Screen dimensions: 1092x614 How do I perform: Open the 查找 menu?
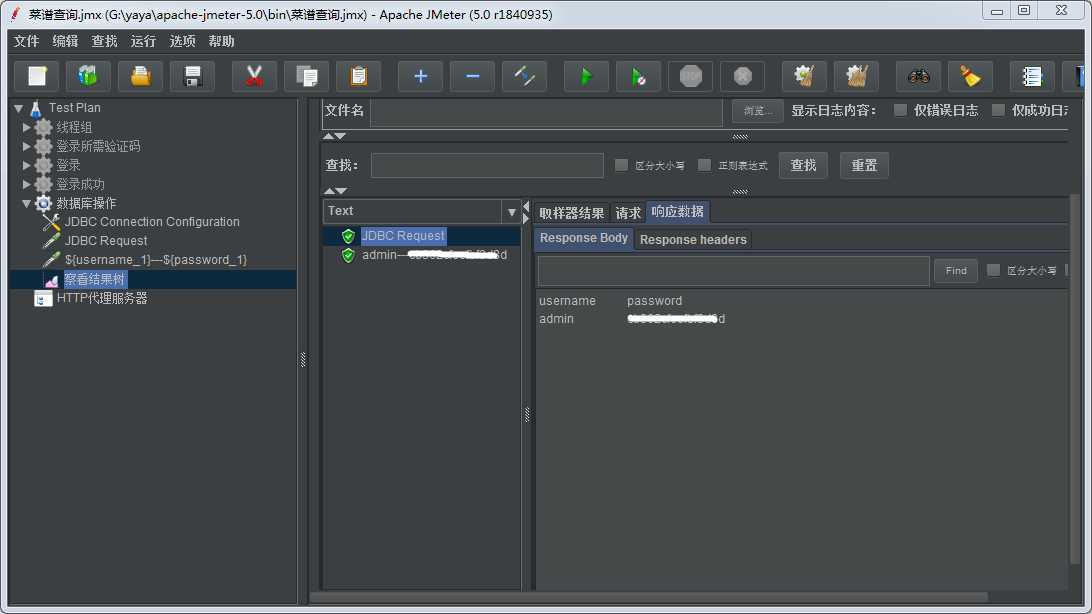[x=104, y=41]
